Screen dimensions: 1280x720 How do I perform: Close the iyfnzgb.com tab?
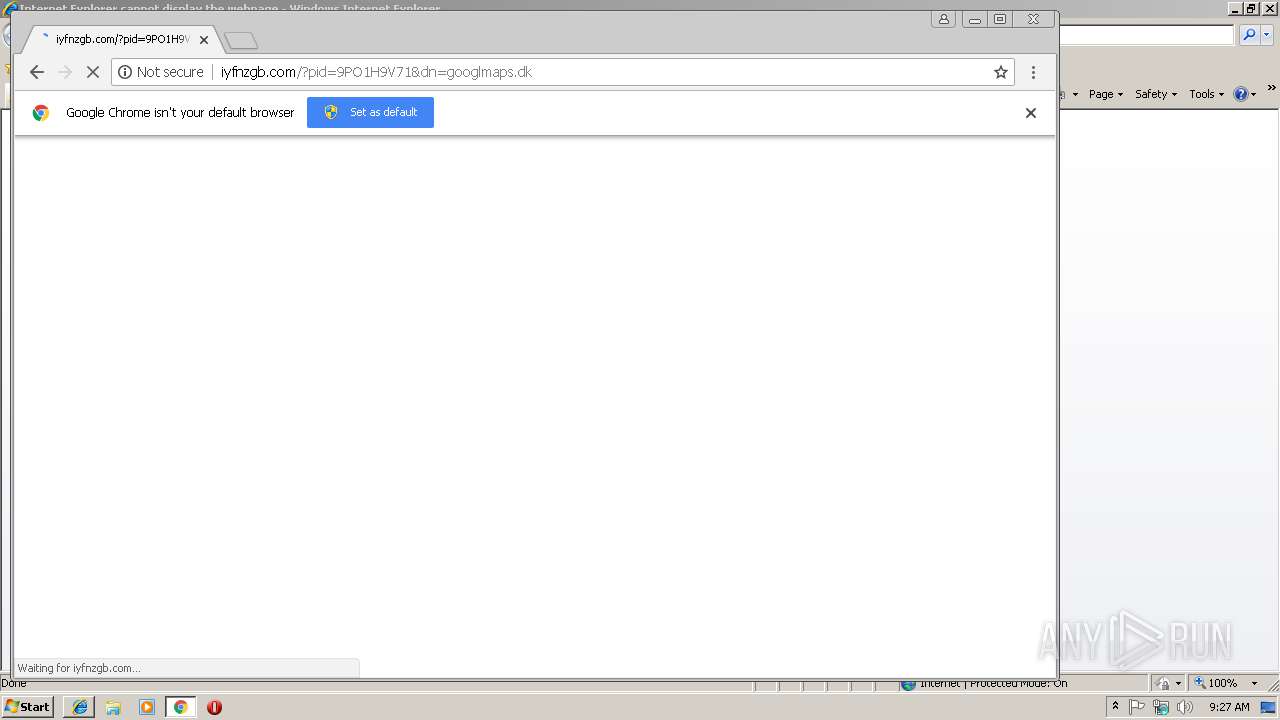pos(204,40)
